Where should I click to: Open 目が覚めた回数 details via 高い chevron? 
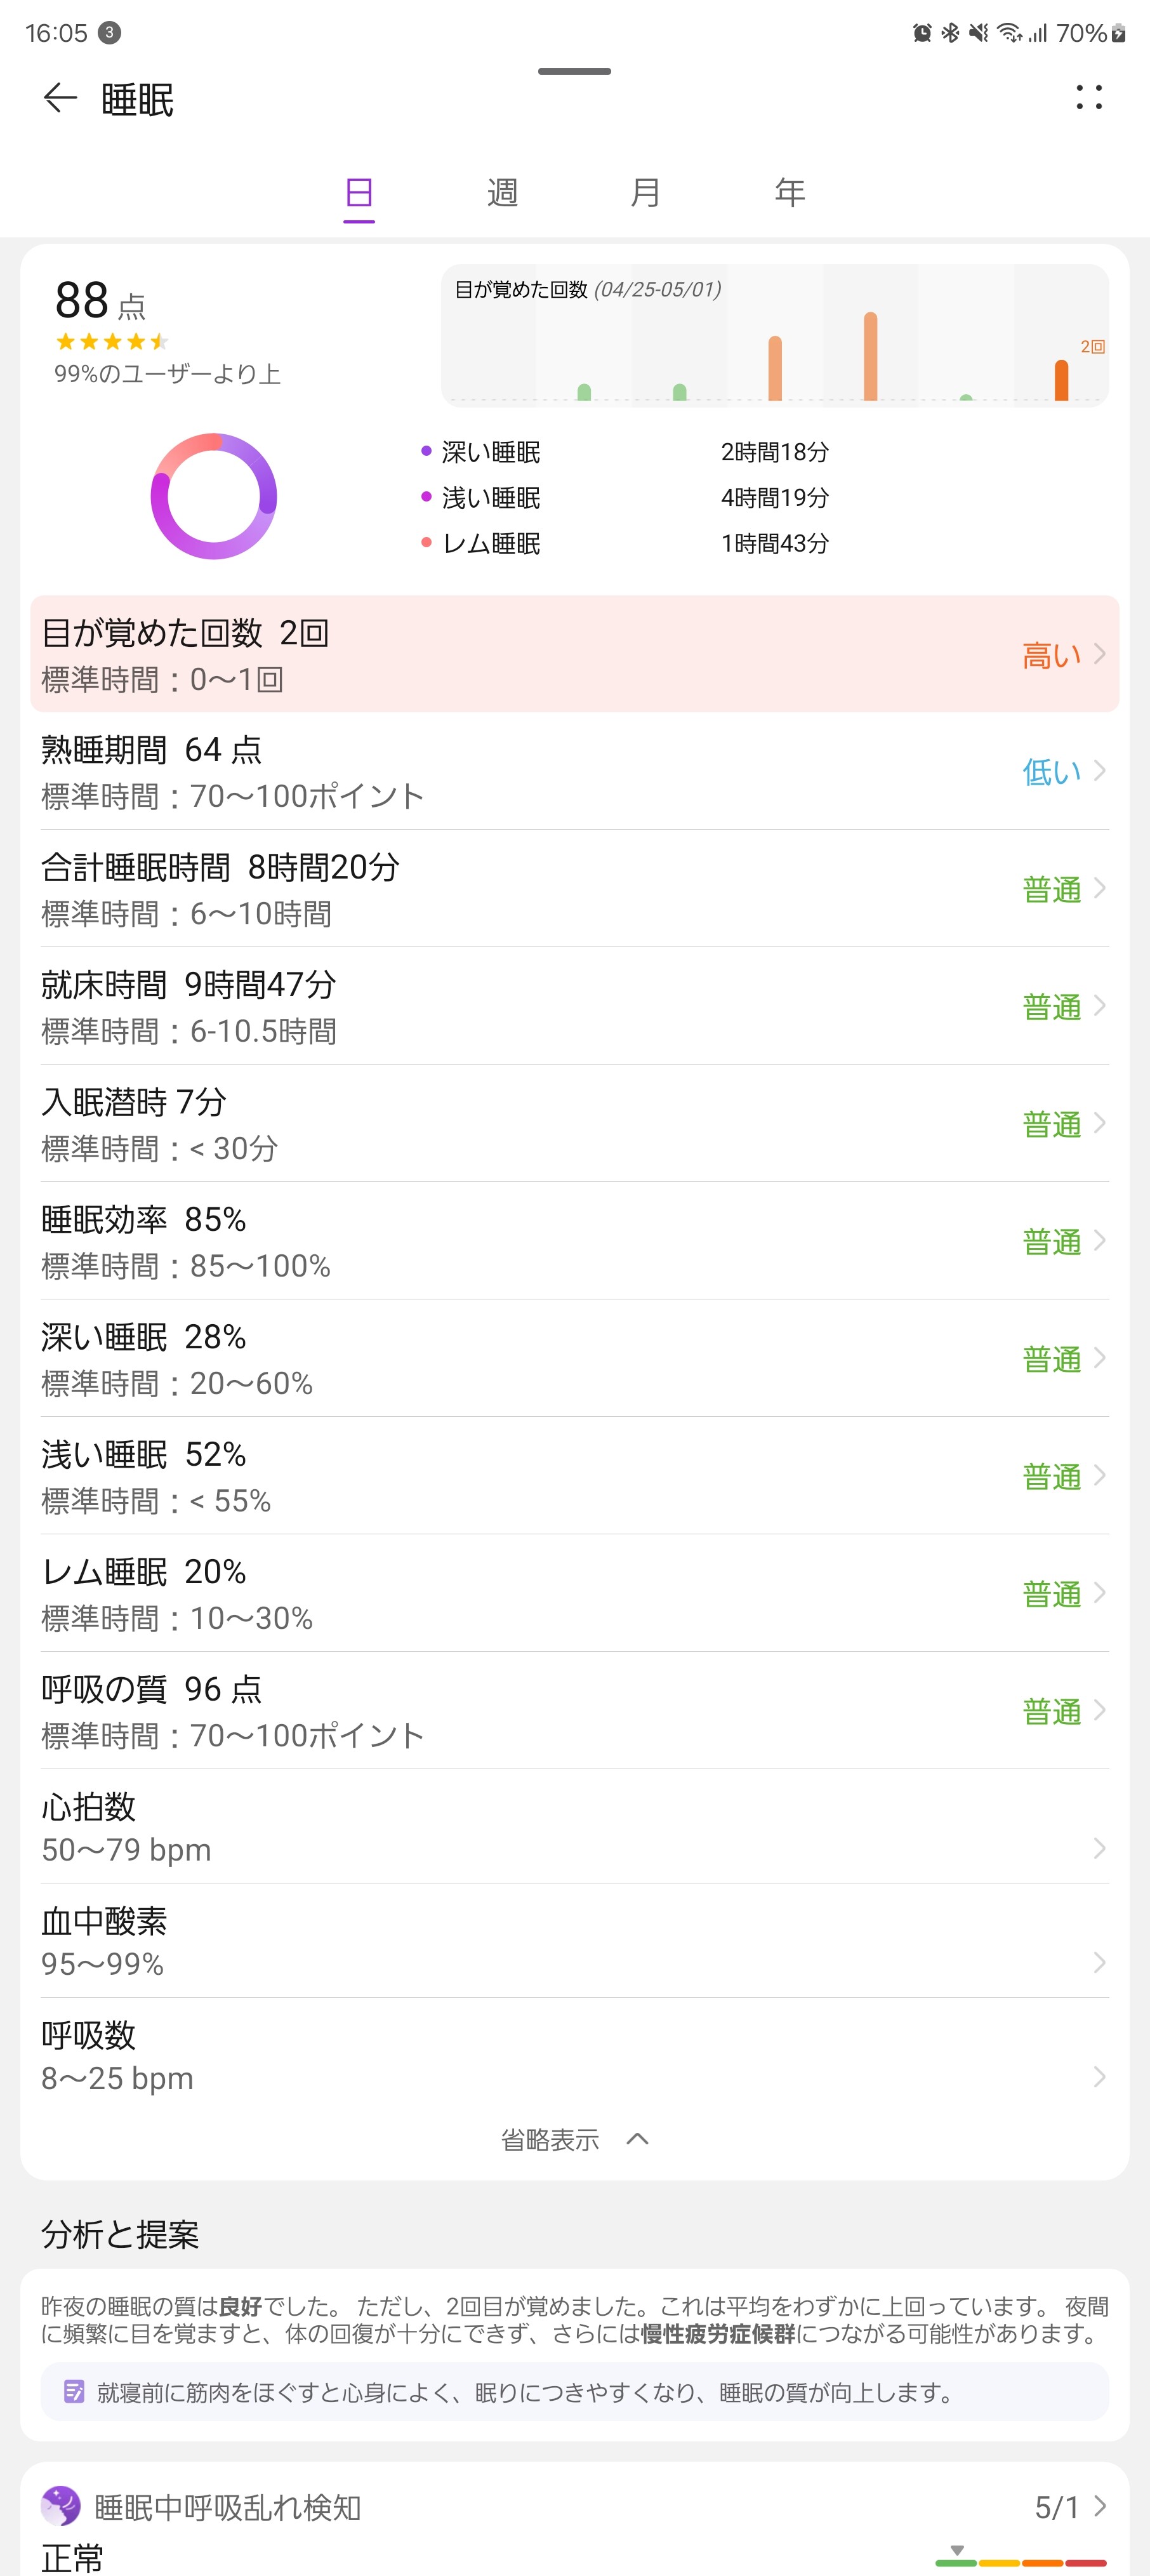pyautogui.click(x=1099, y=655)
